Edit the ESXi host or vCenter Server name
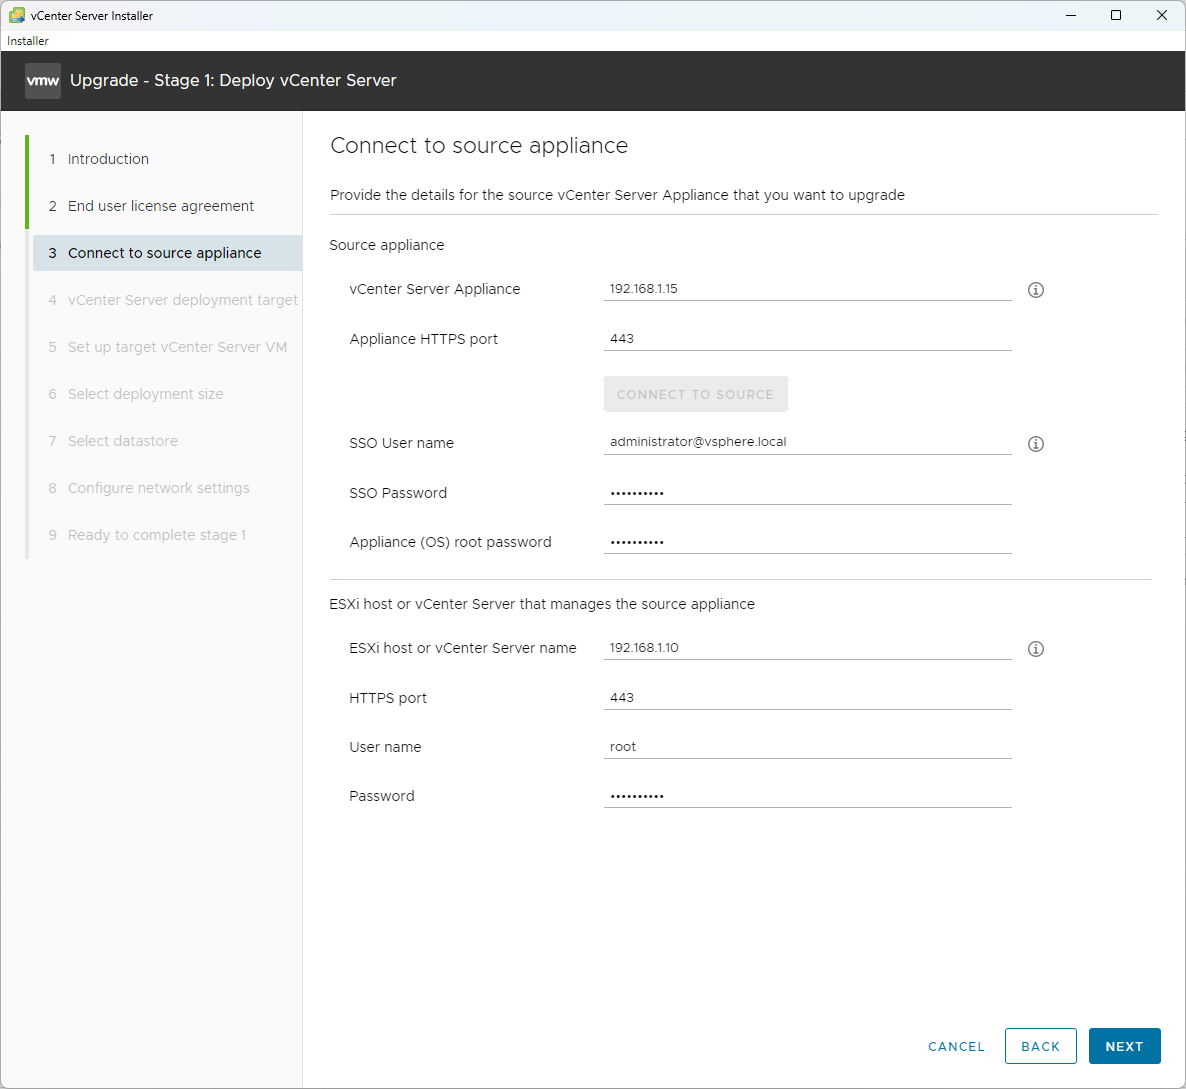1186x1089 pixels. pos(807,648)
